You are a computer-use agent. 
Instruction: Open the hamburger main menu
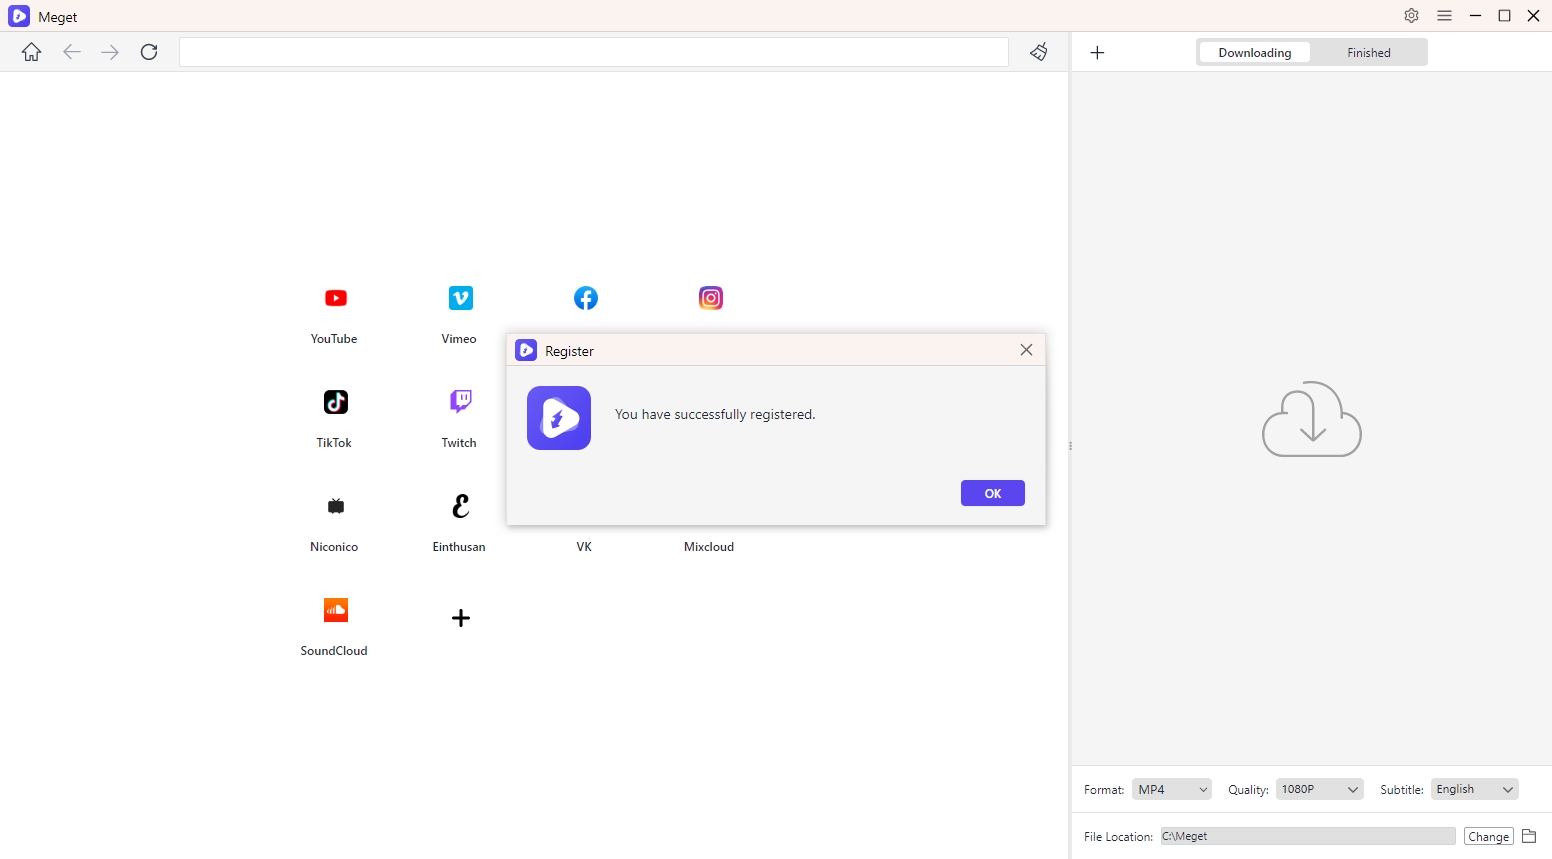[1444, 16]
